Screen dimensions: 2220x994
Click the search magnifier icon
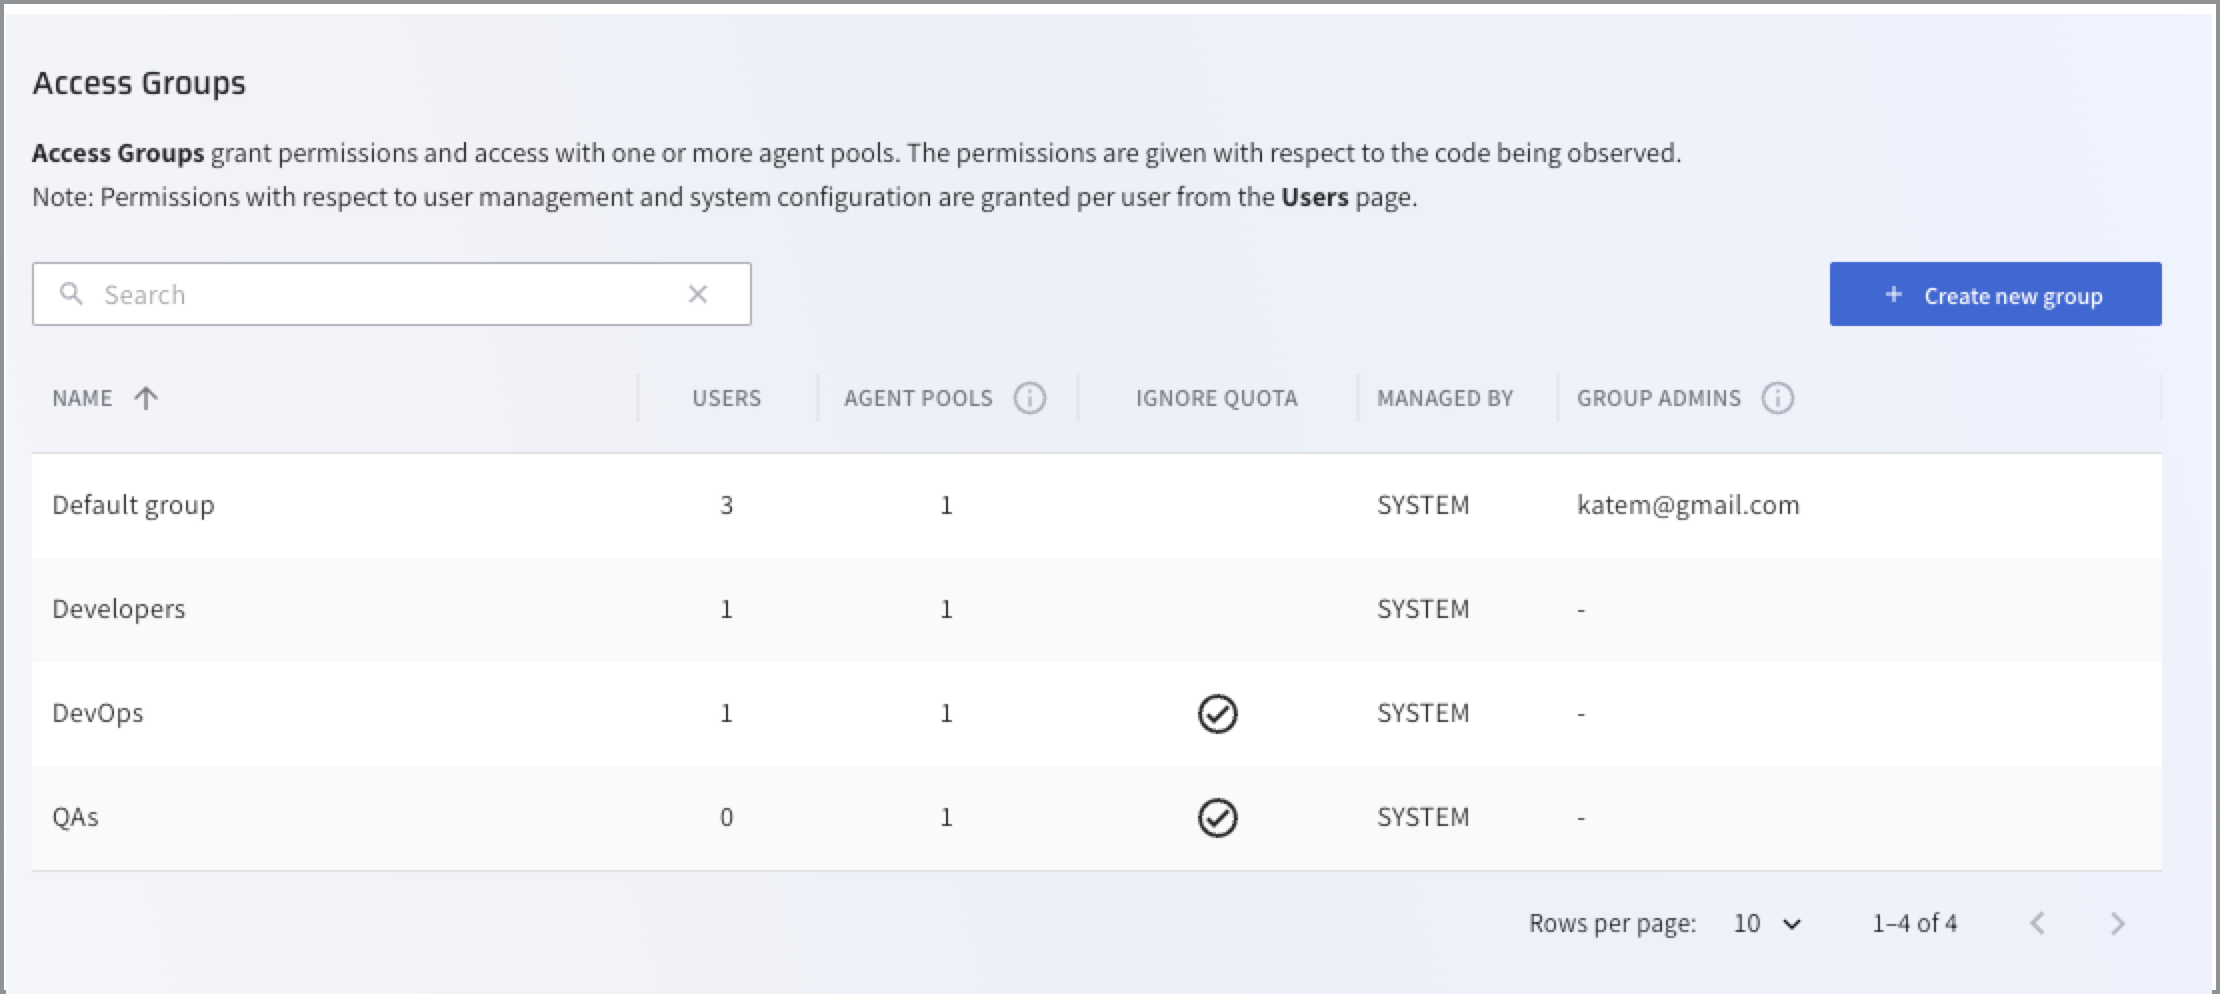click(x=71, y=294)
